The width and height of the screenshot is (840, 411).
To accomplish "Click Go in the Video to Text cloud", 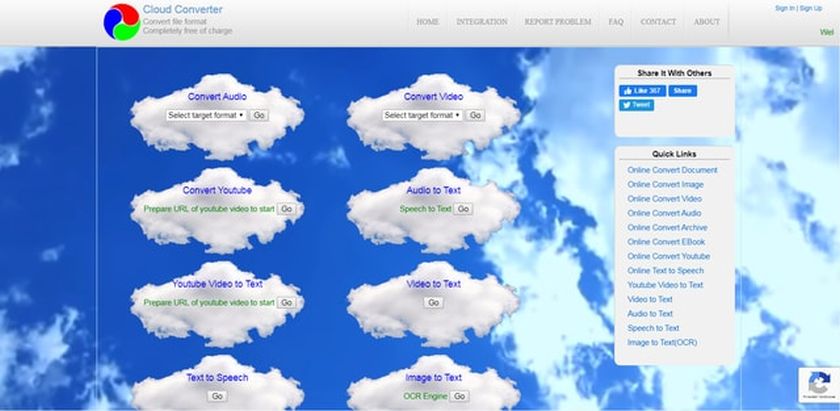I will pyautogui.click(x=433, y=302).
